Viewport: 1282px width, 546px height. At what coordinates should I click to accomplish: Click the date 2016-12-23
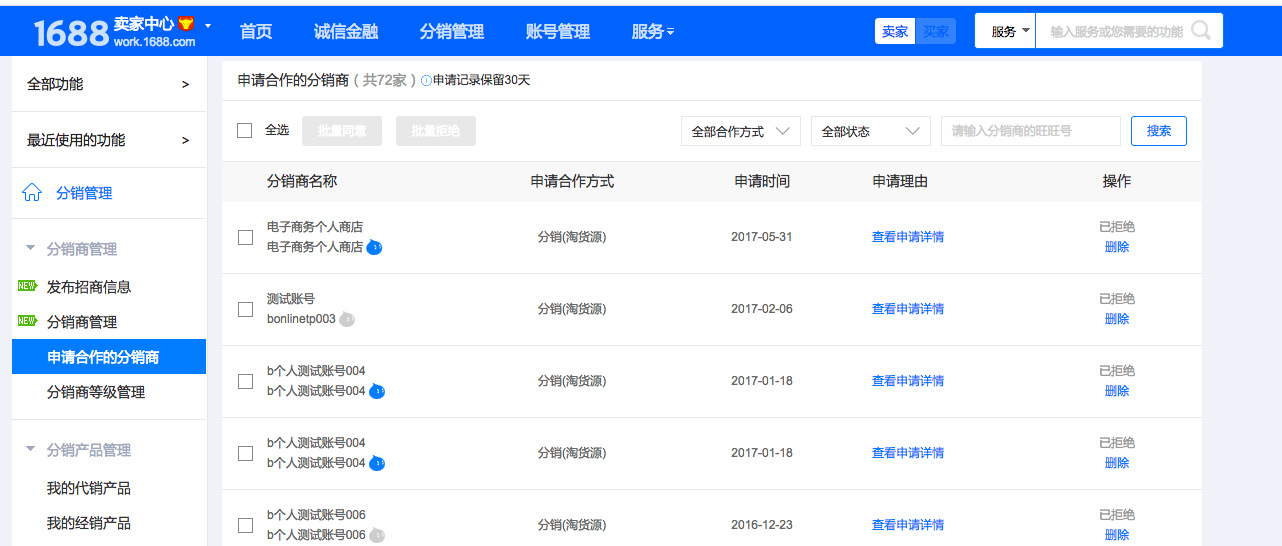click(x=762, y=525)
